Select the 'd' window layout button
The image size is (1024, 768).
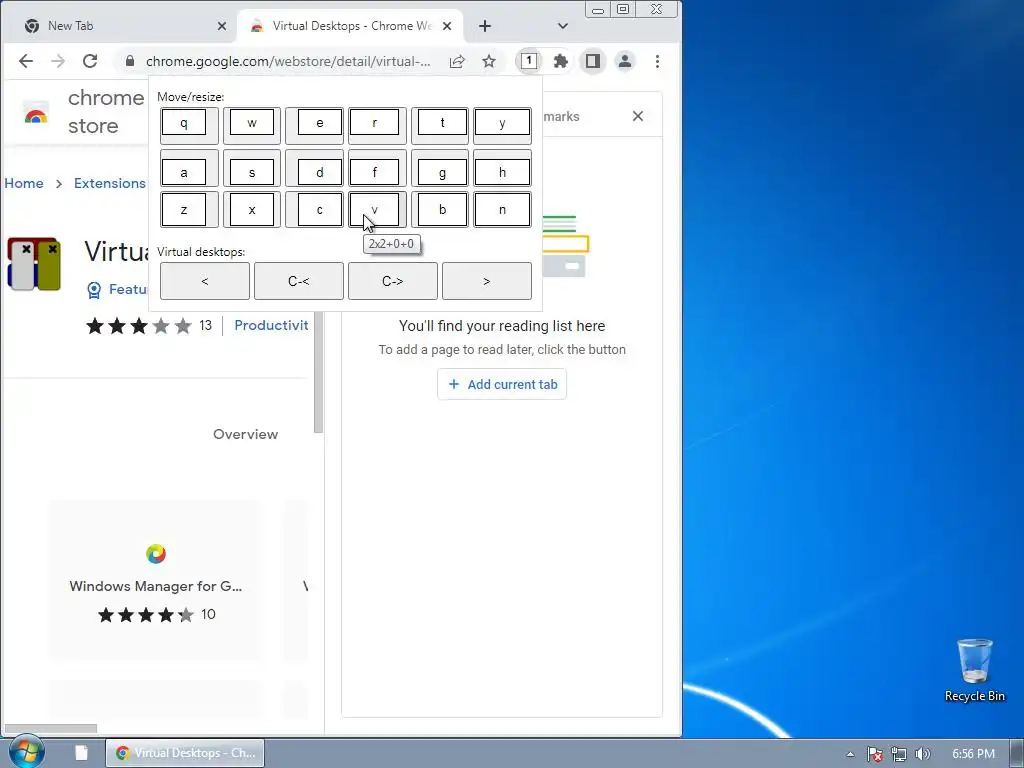[314, 168]
